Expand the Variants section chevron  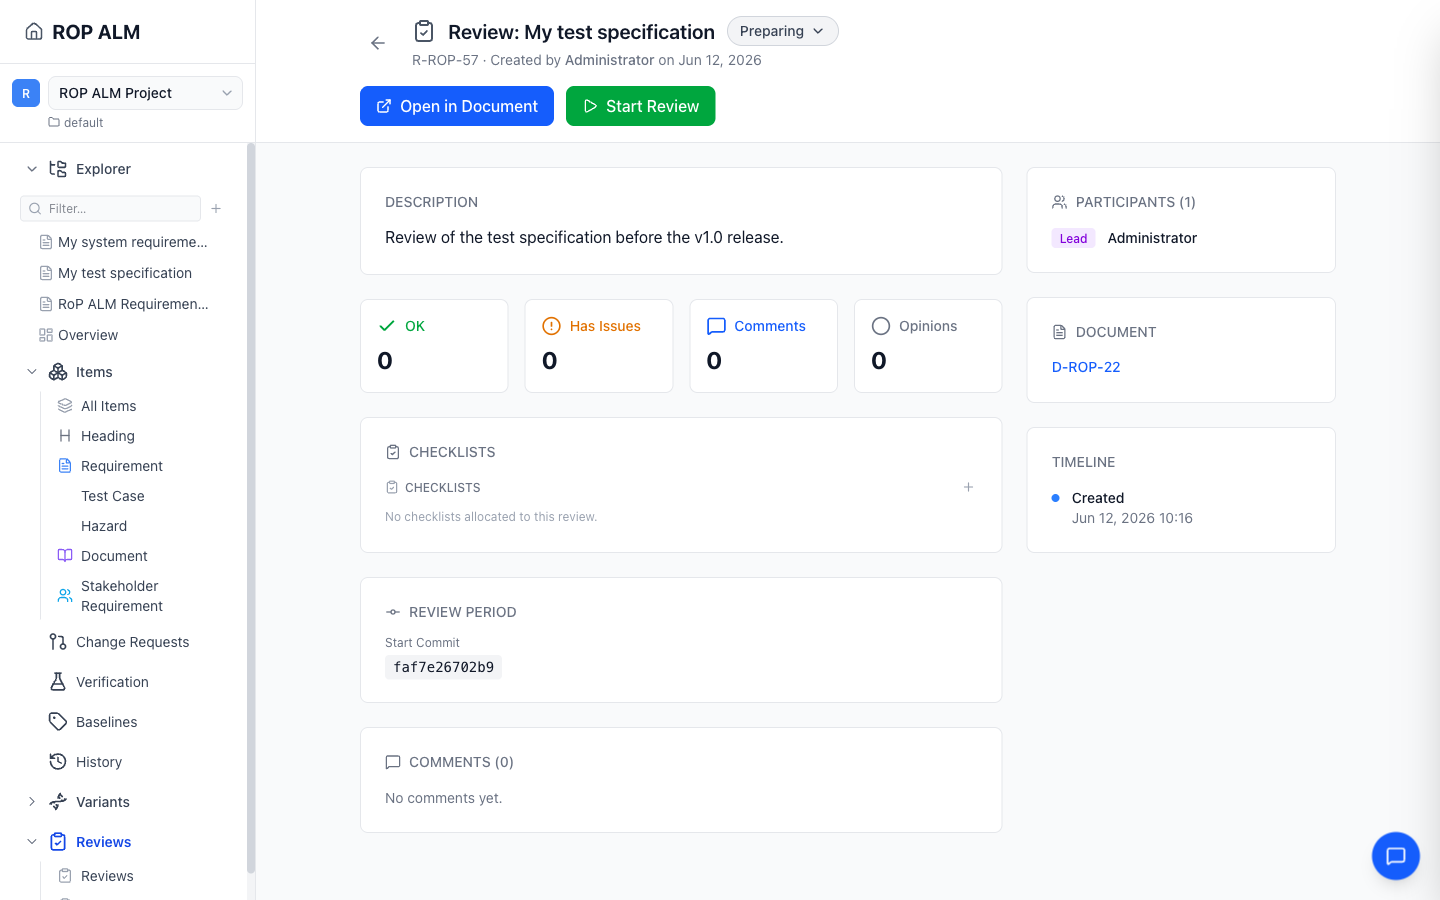coord(32,802)
